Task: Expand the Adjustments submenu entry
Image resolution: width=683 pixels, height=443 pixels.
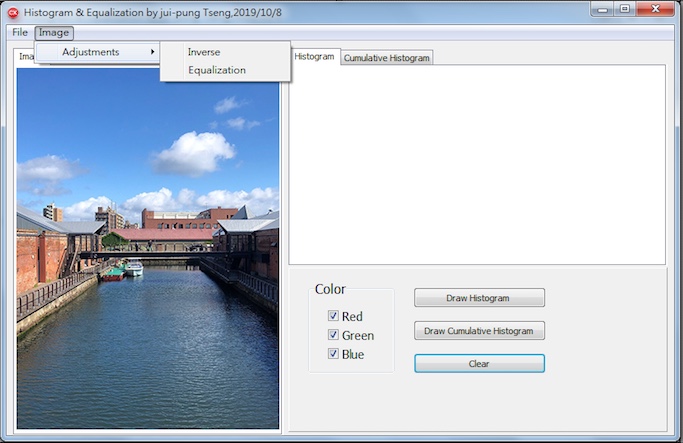Action: point(97,52)
